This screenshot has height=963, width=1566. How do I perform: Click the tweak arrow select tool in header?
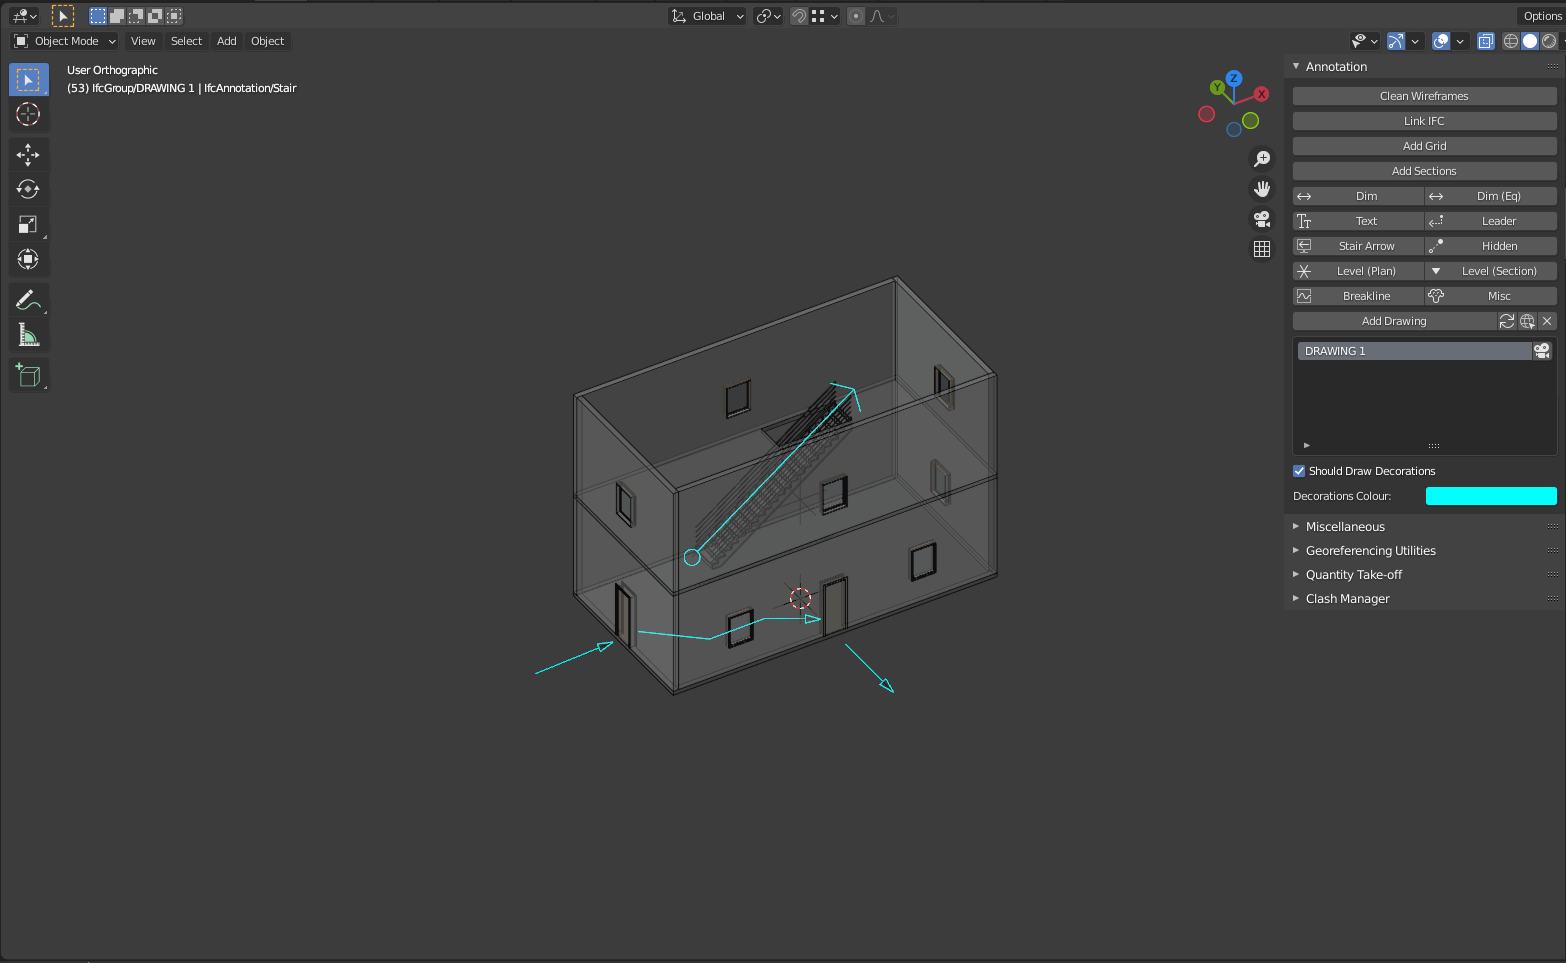click(63, 16)
